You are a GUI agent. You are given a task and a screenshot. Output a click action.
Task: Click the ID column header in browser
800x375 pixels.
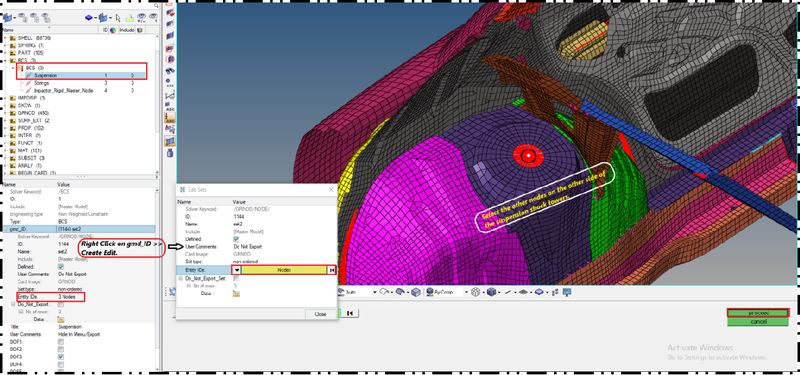105,30
